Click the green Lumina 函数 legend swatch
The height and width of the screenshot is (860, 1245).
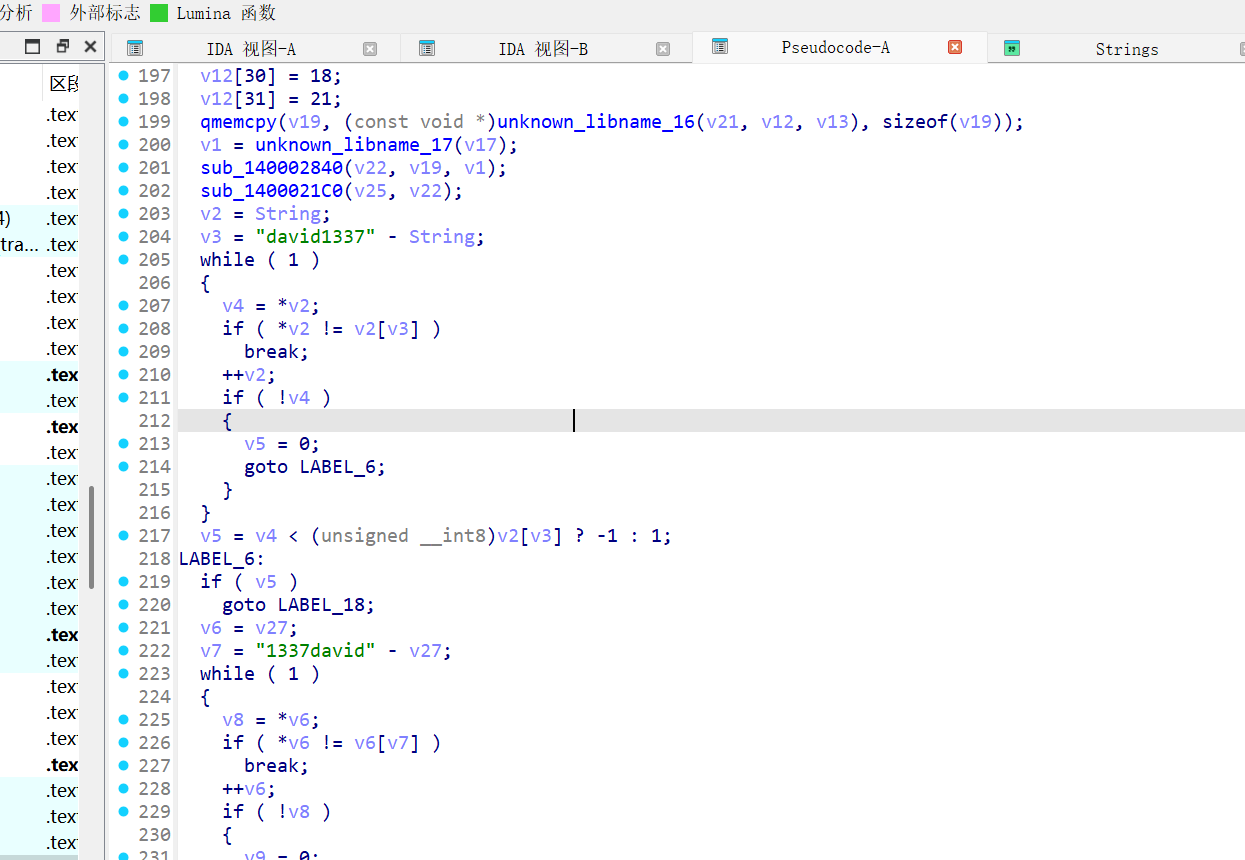coord(159,13)
